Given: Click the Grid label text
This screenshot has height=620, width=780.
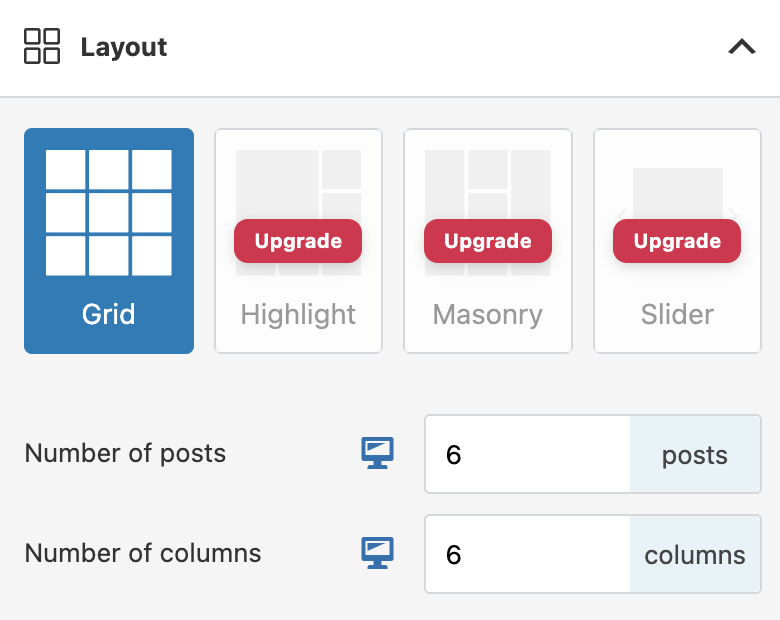Looking at the screenshot, I should tap(108, 315).
